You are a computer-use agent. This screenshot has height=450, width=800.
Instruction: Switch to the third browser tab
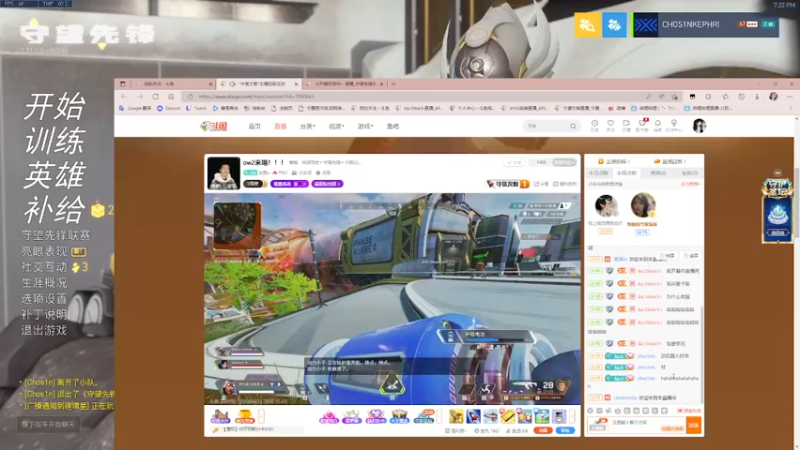[x=345, y=84]
